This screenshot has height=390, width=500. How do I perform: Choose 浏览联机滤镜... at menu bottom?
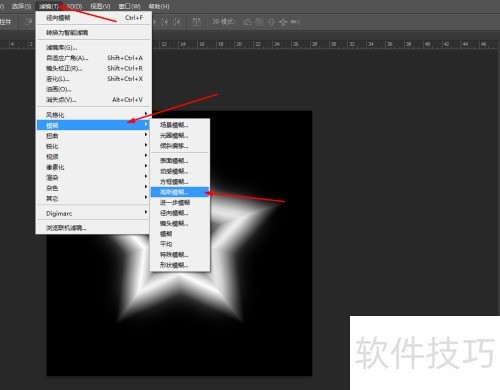pos(94,228)
